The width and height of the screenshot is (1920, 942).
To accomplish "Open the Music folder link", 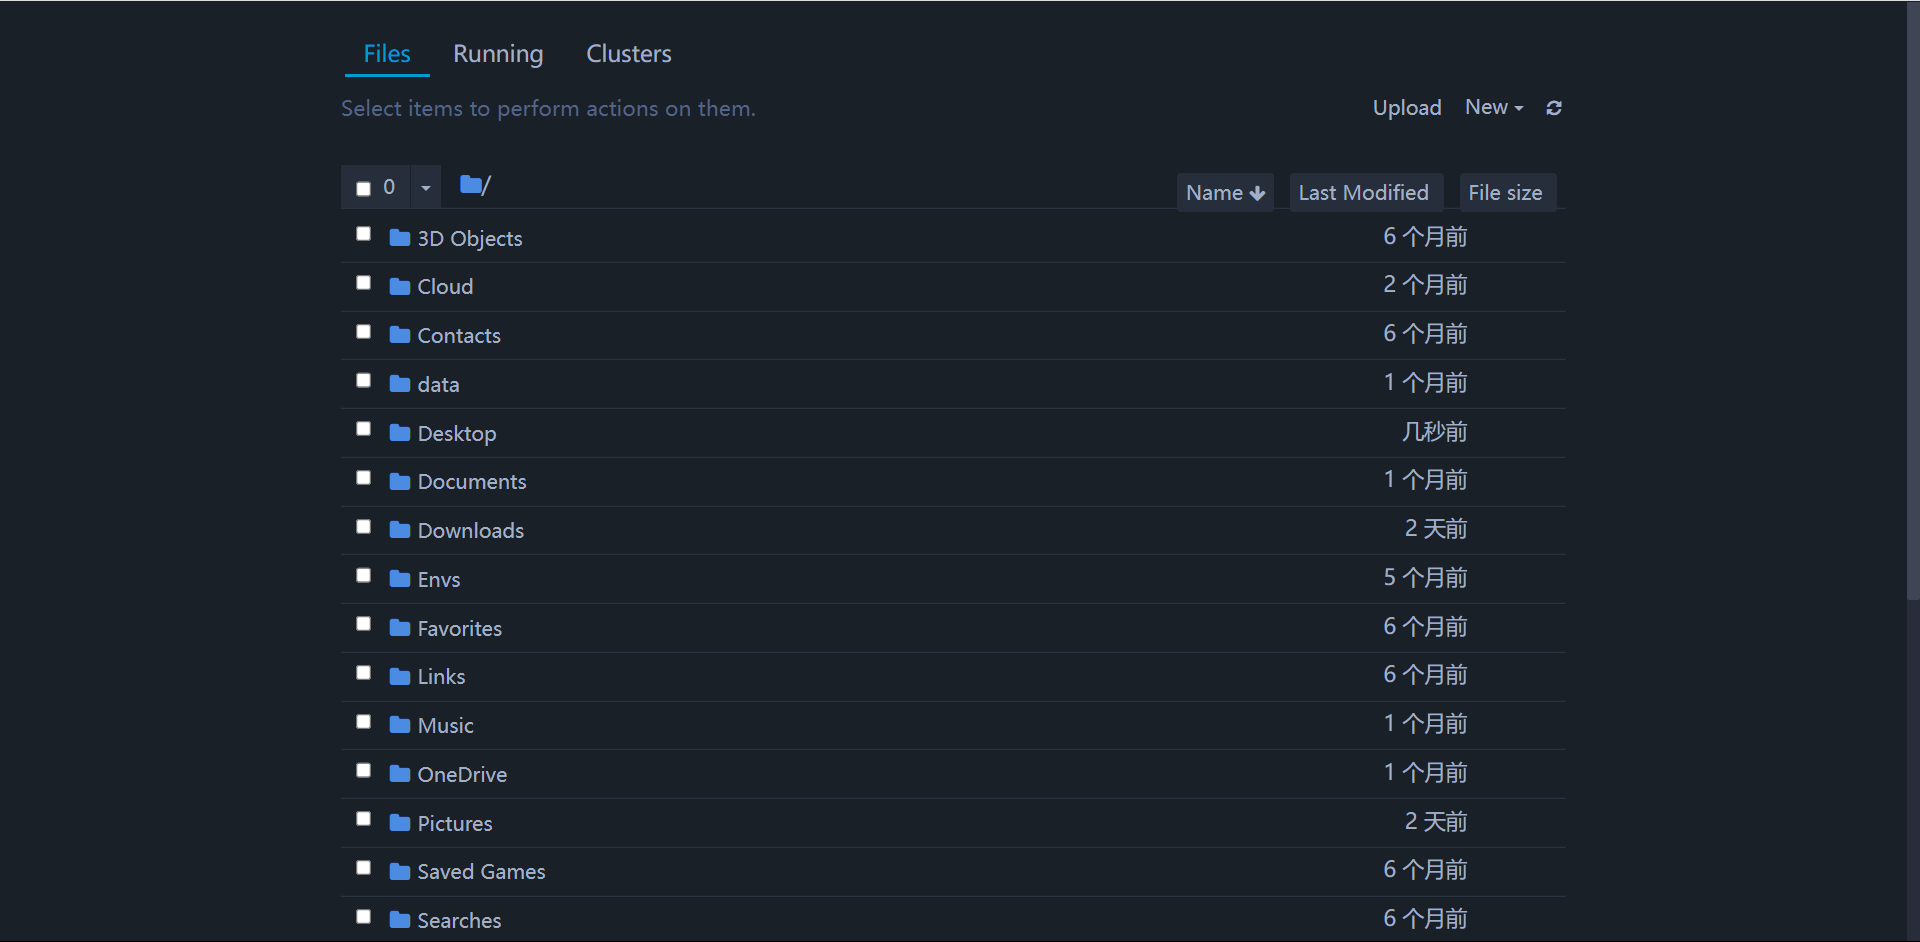I will (446, 725).
